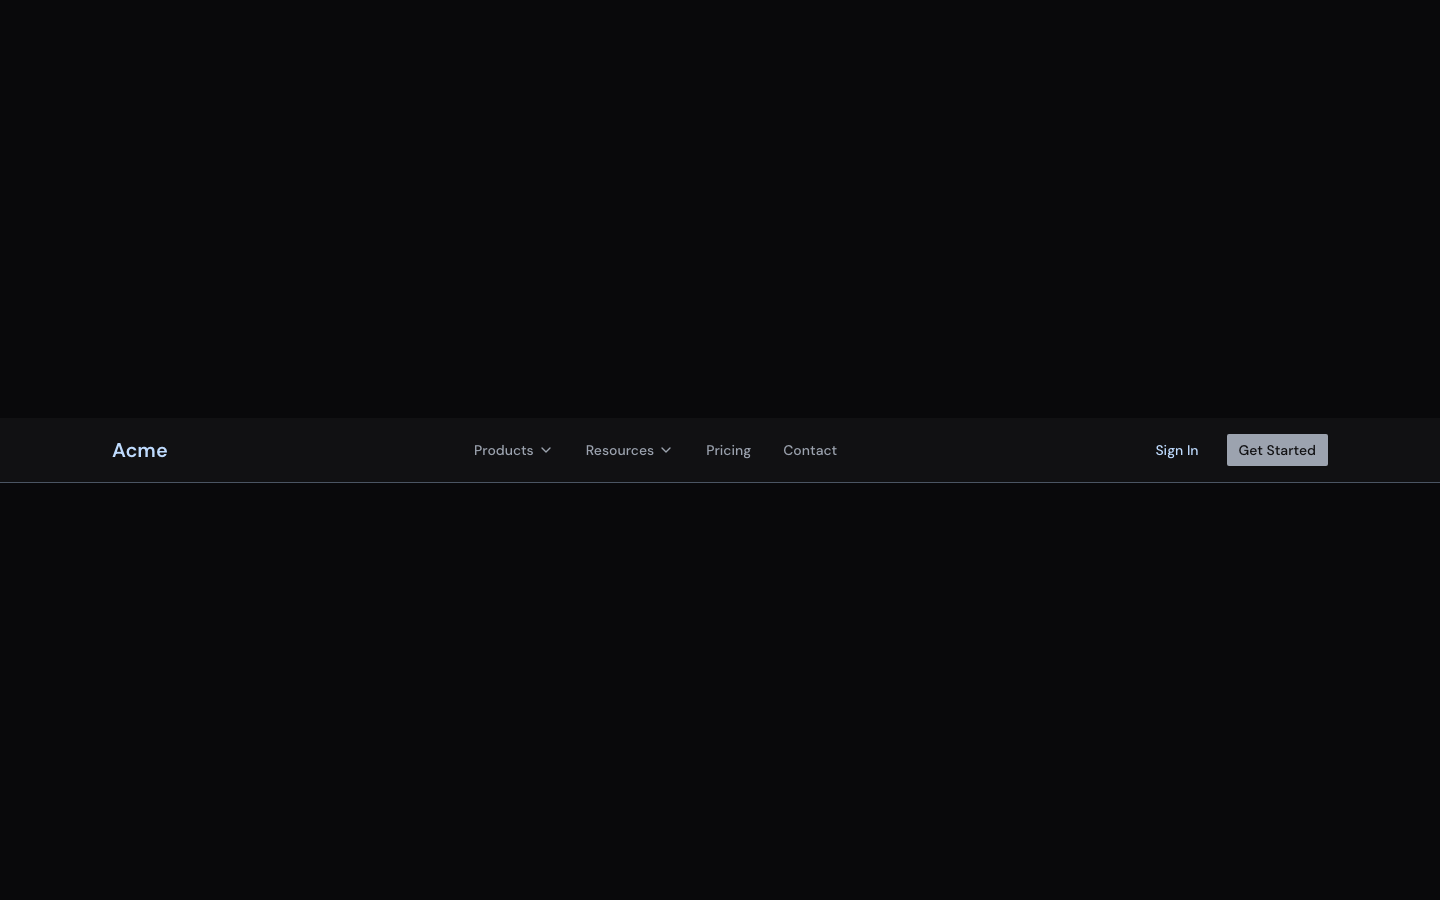This screenshot has width=1440, height=900.
Task: Click the chevron arrow next to Resources
Action: (666, 451)
